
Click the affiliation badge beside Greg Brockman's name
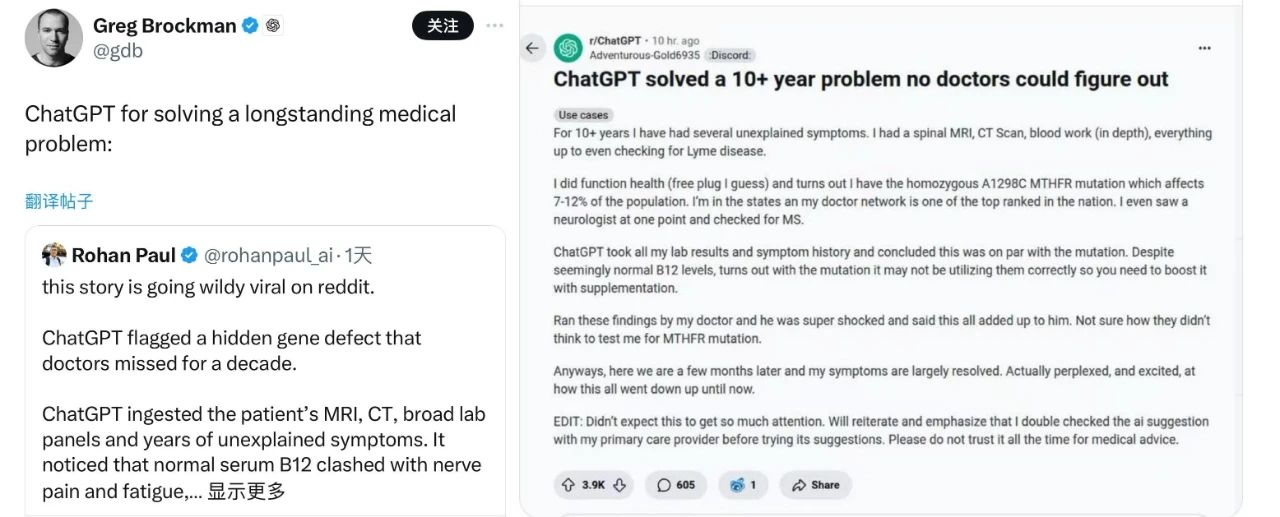click(x=274, y=26)
